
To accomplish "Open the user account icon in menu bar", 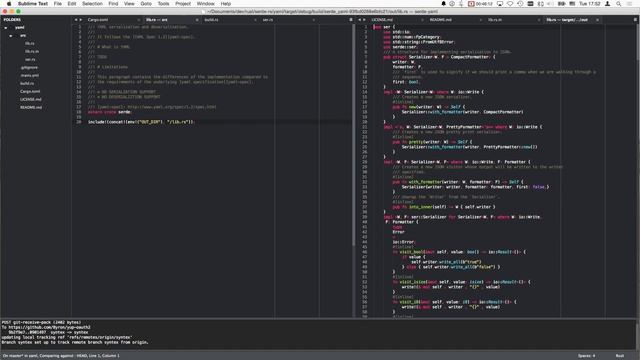I will pyautogui.click(x=607, y=4).
